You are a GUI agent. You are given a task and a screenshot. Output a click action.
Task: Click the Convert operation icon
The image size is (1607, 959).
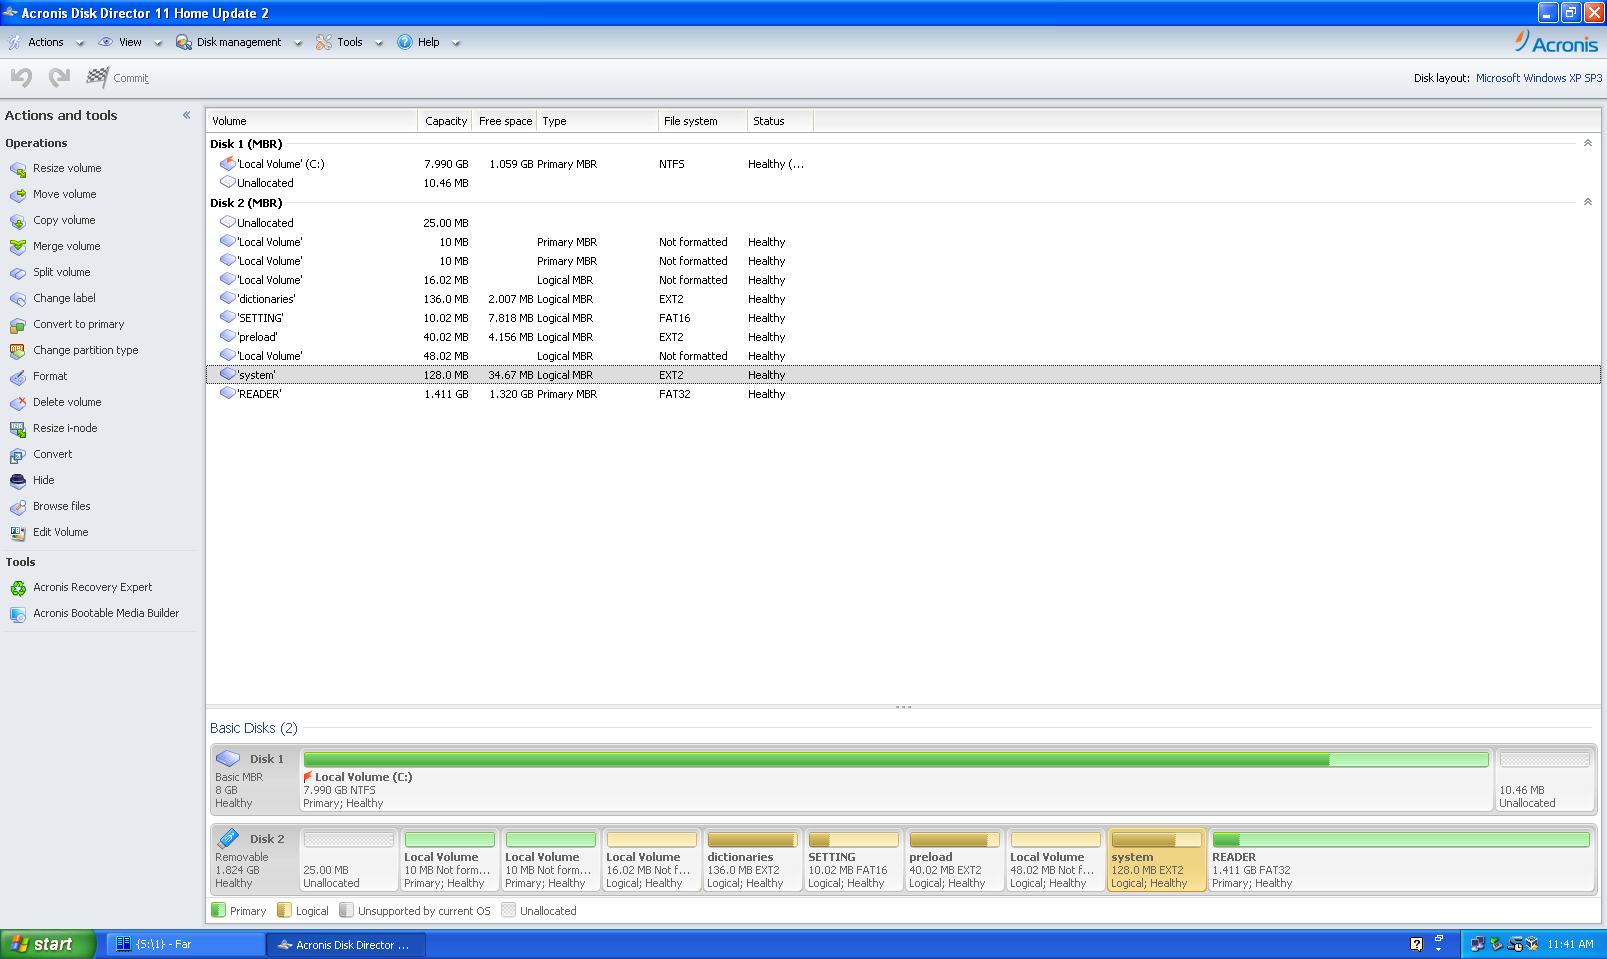[17, 455]
